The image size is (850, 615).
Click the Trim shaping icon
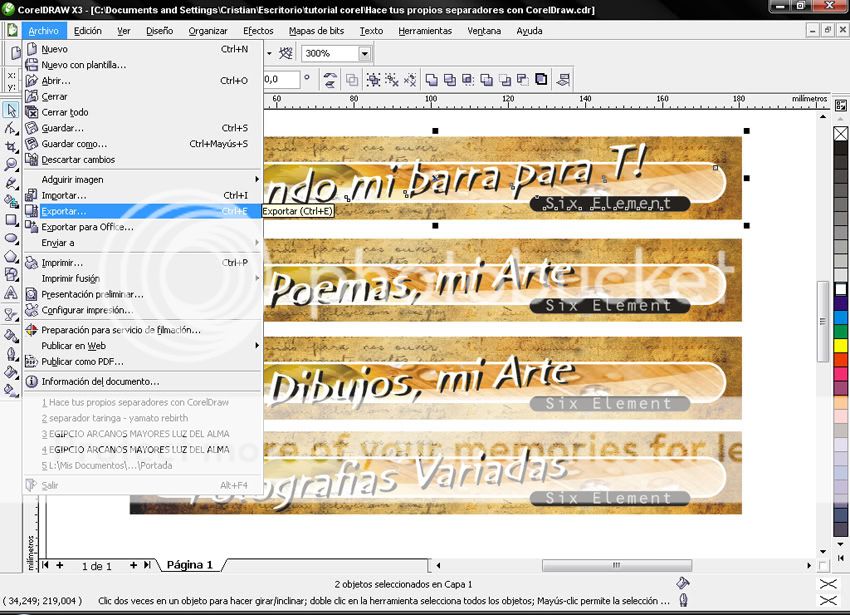450,80
